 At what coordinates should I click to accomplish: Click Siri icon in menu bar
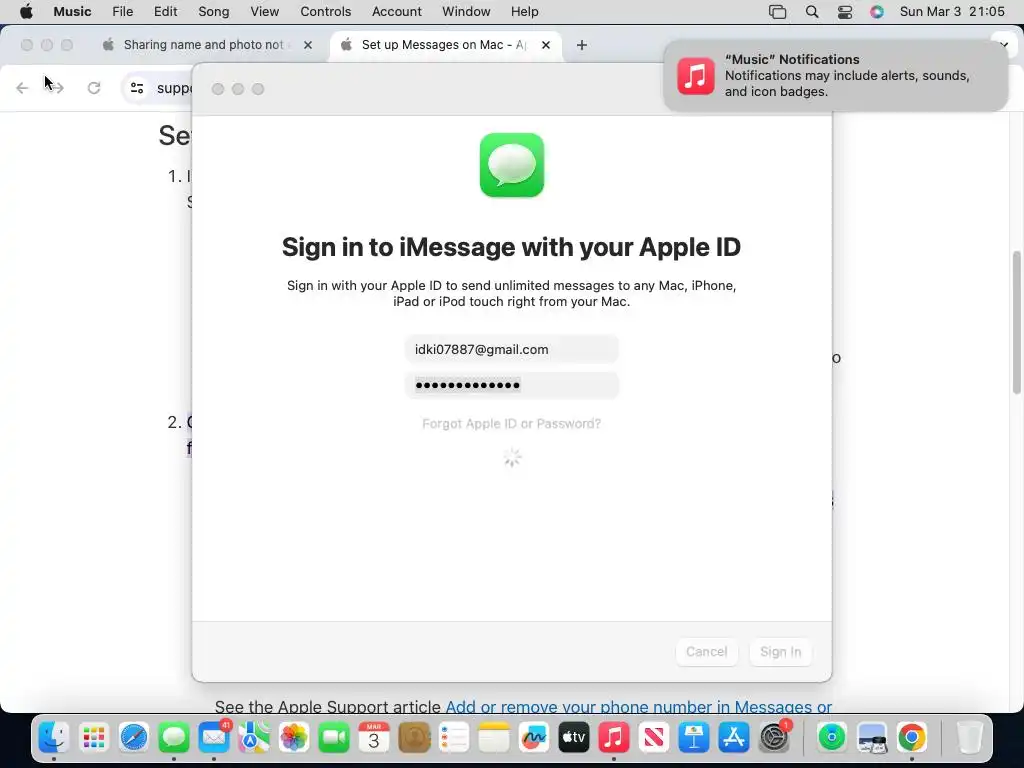point(877,12)
